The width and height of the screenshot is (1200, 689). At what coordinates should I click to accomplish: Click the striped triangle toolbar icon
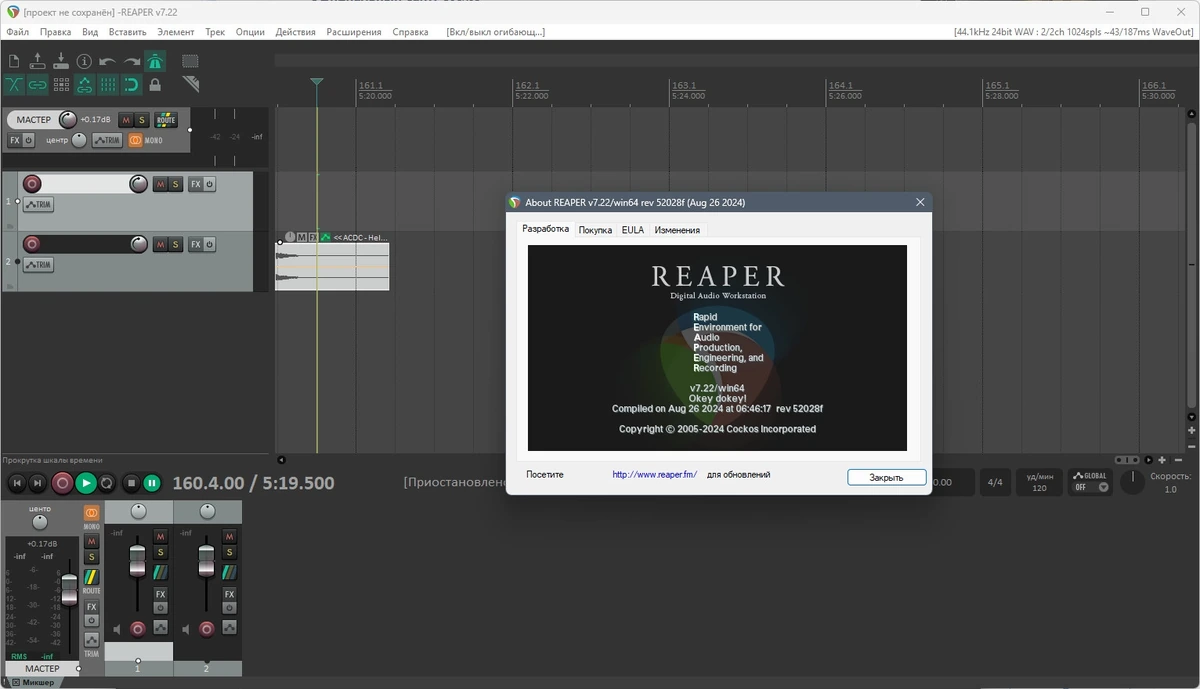190,85
